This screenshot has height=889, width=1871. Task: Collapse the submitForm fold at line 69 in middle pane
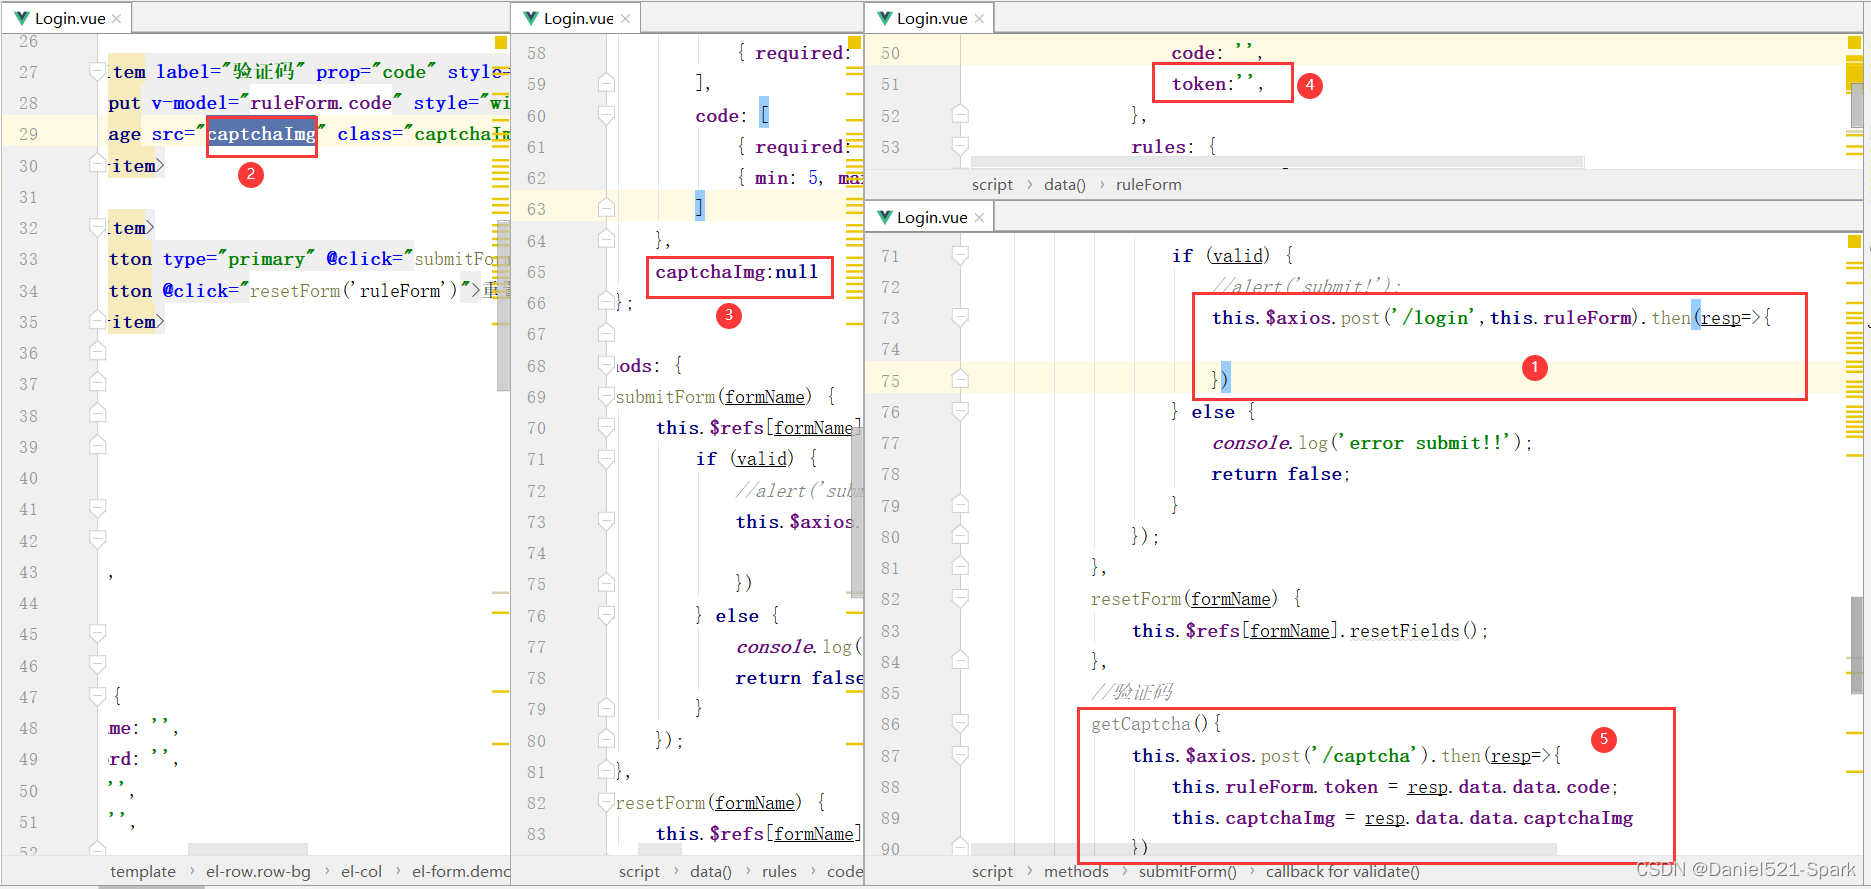tap(606, 396)
